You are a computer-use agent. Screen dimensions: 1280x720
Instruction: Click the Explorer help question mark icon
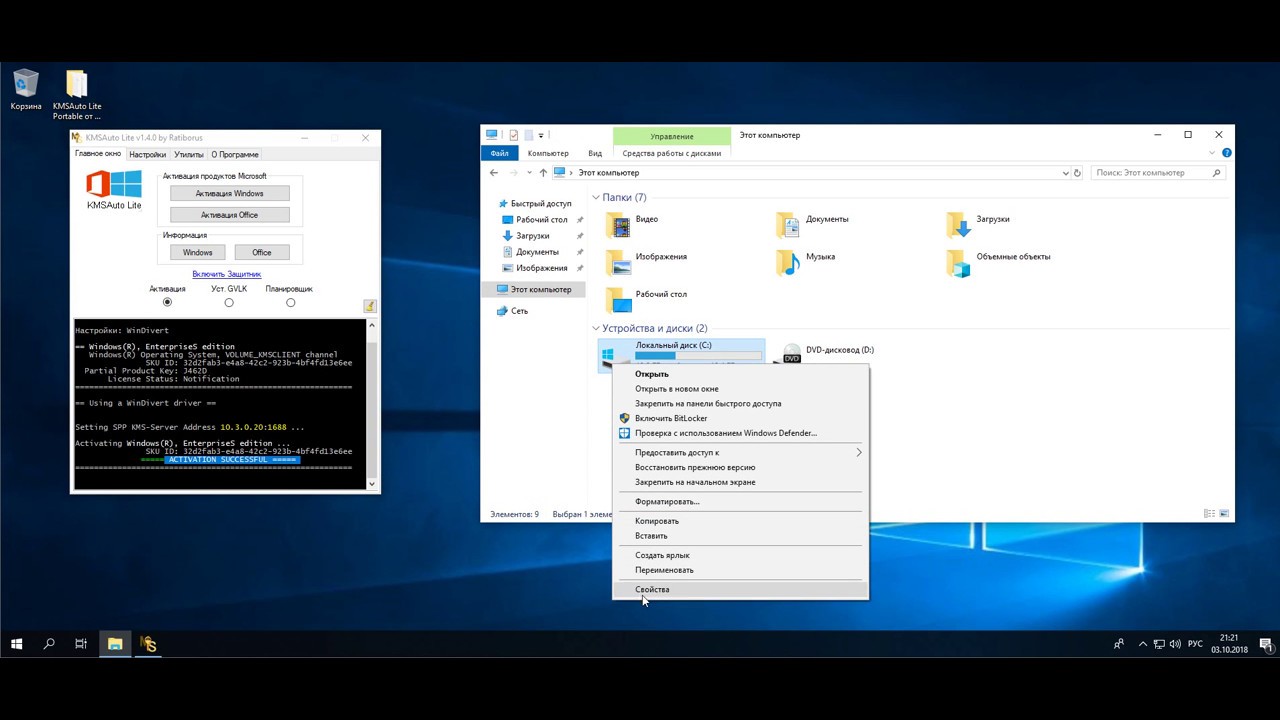click(x=1227, y=153)
